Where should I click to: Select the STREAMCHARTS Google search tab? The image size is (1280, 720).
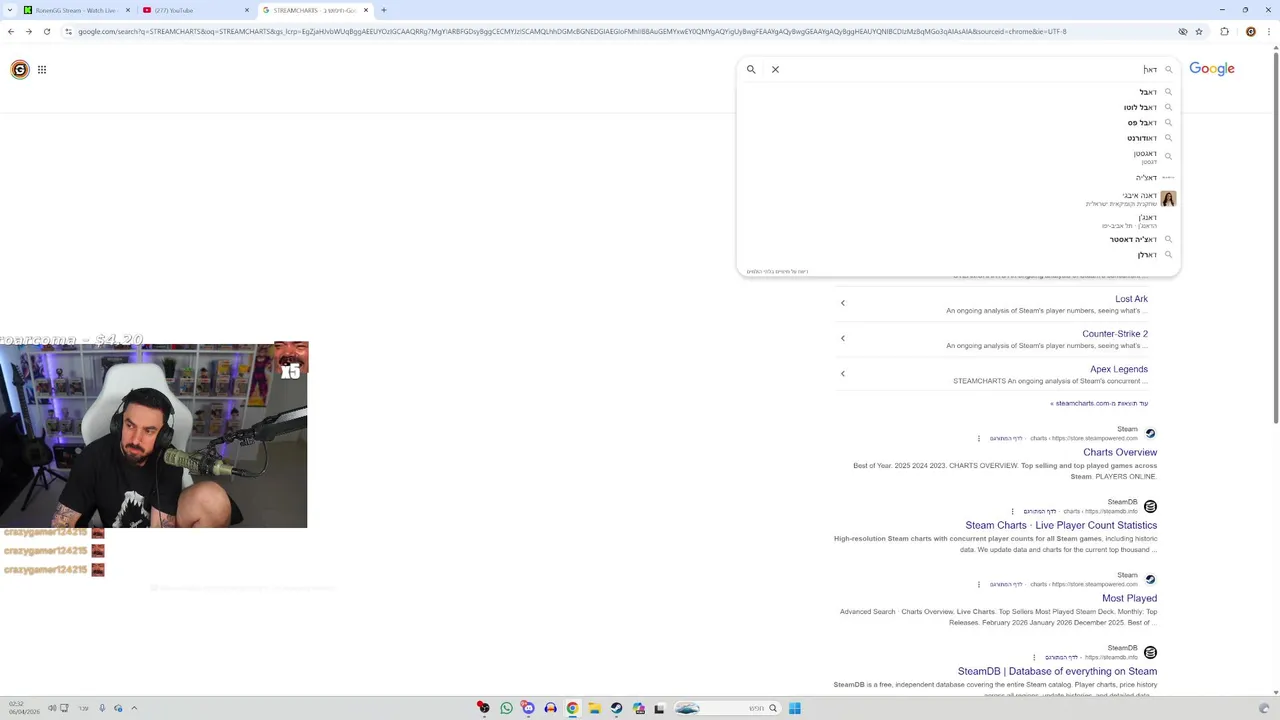tap(315, 10)
